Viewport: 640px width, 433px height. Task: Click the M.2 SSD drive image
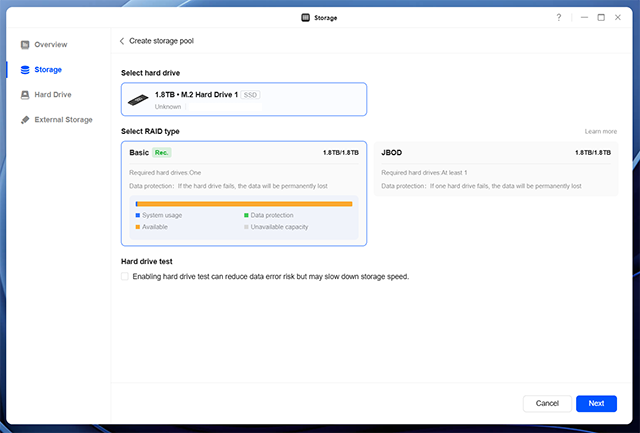pos(139,99)
